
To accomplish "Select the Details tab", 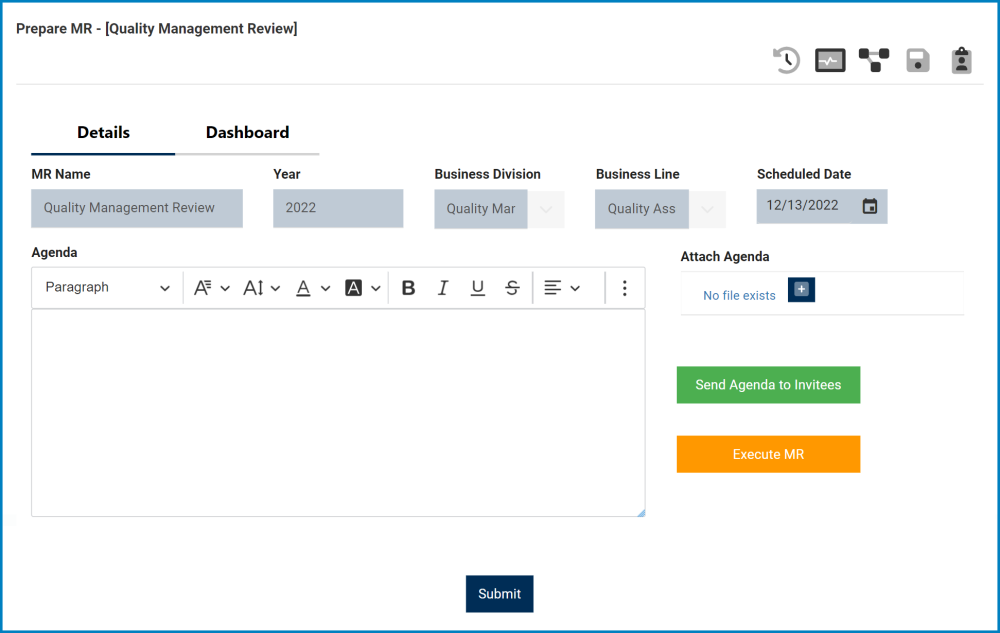I will [x=102, y=132].
